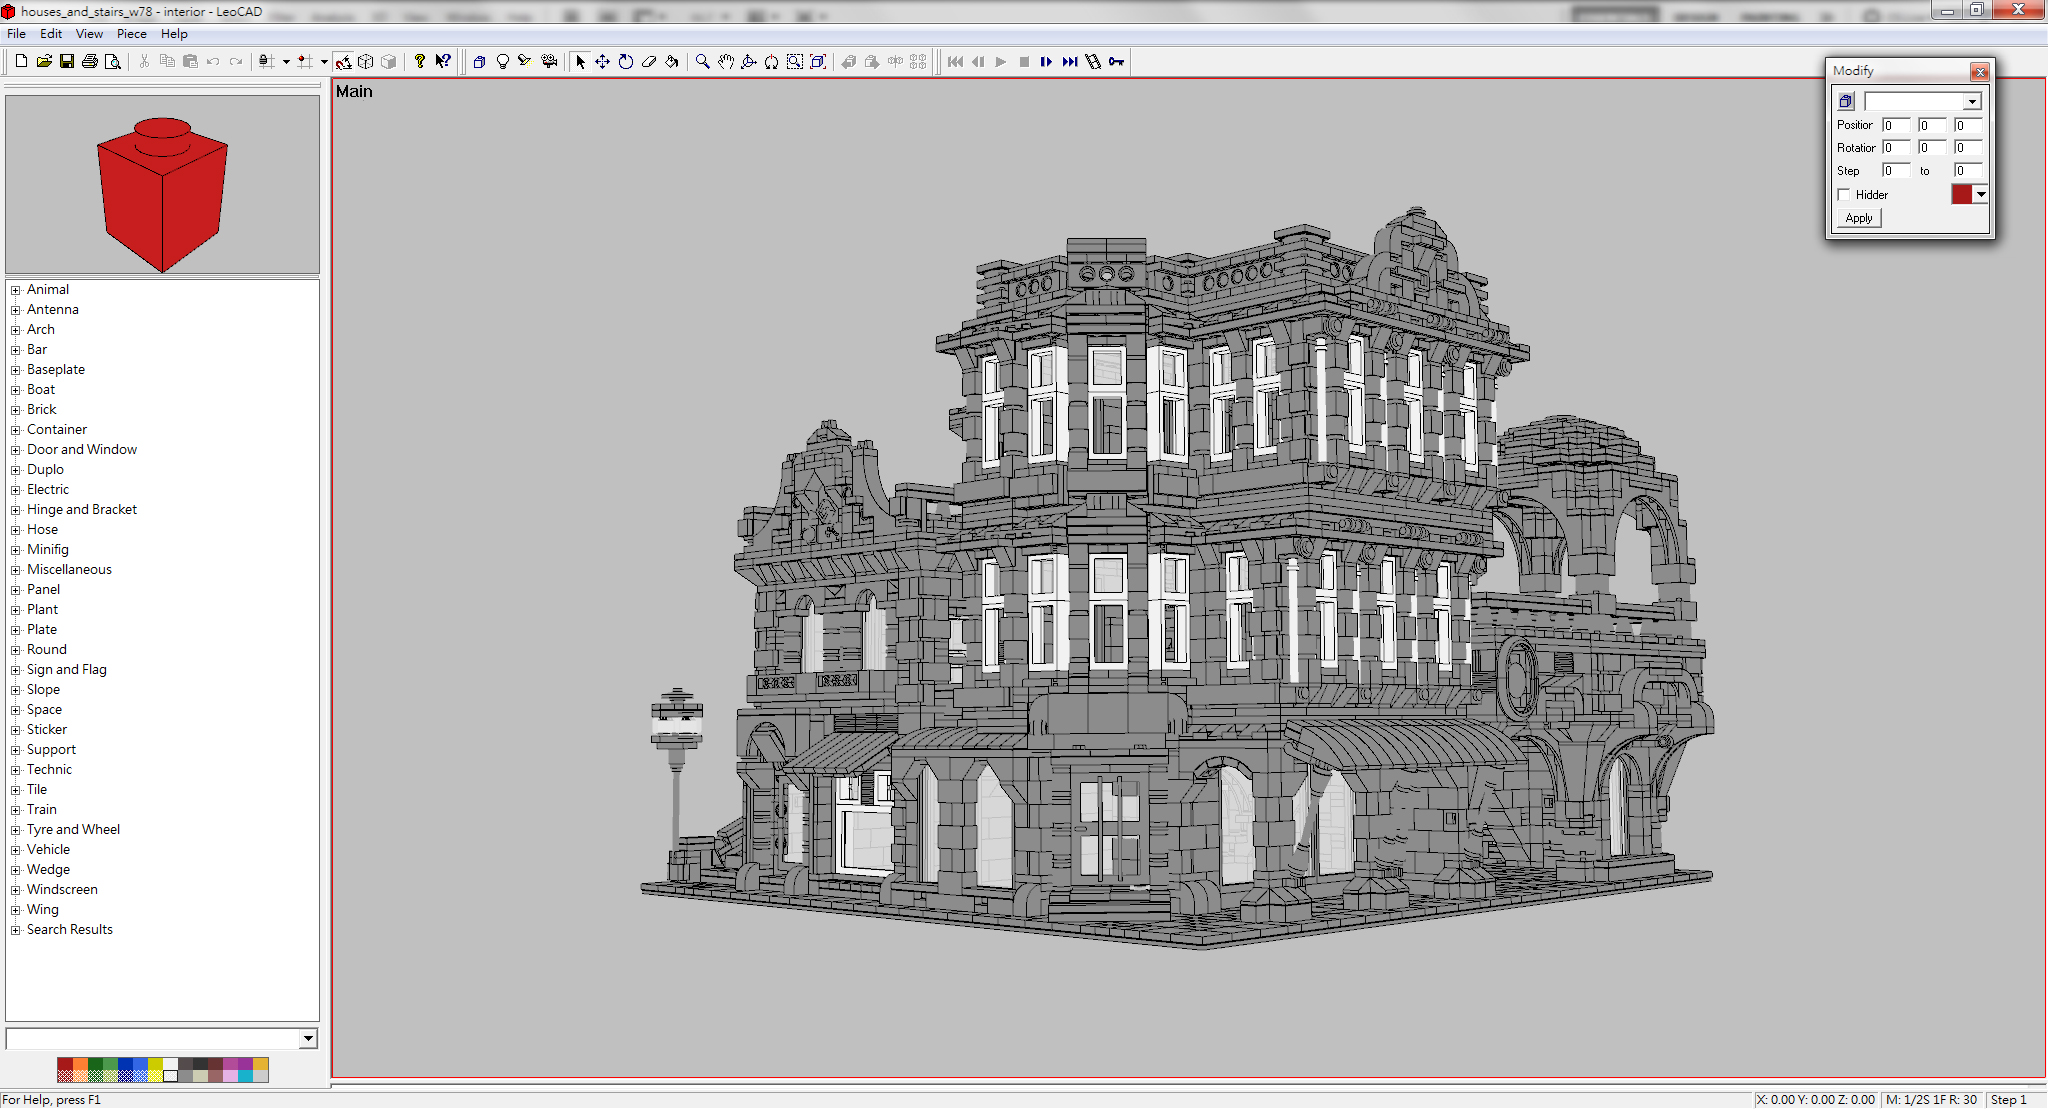The height and width of the screenshot is (1109, 2048).
Task: Activate the Rotate tool
Action: (x=625, y=61)
